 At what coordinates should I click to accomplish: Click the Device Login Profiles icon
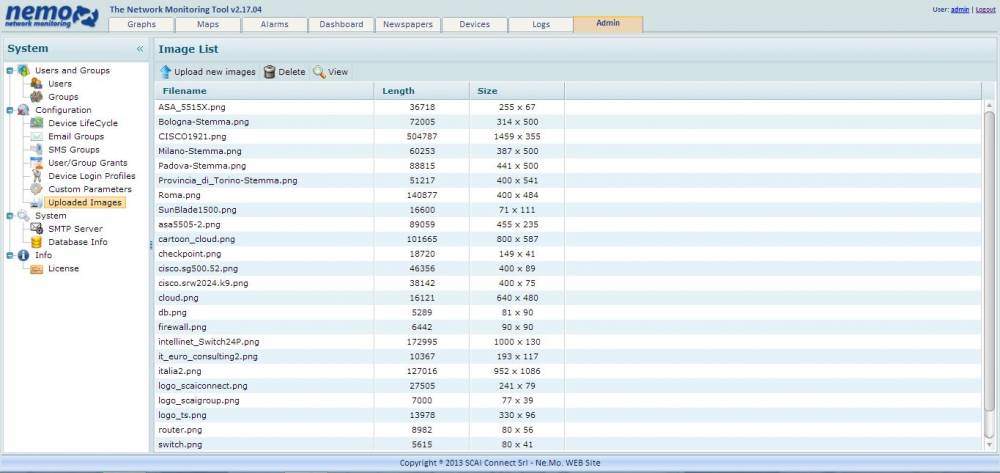(36, 176)
